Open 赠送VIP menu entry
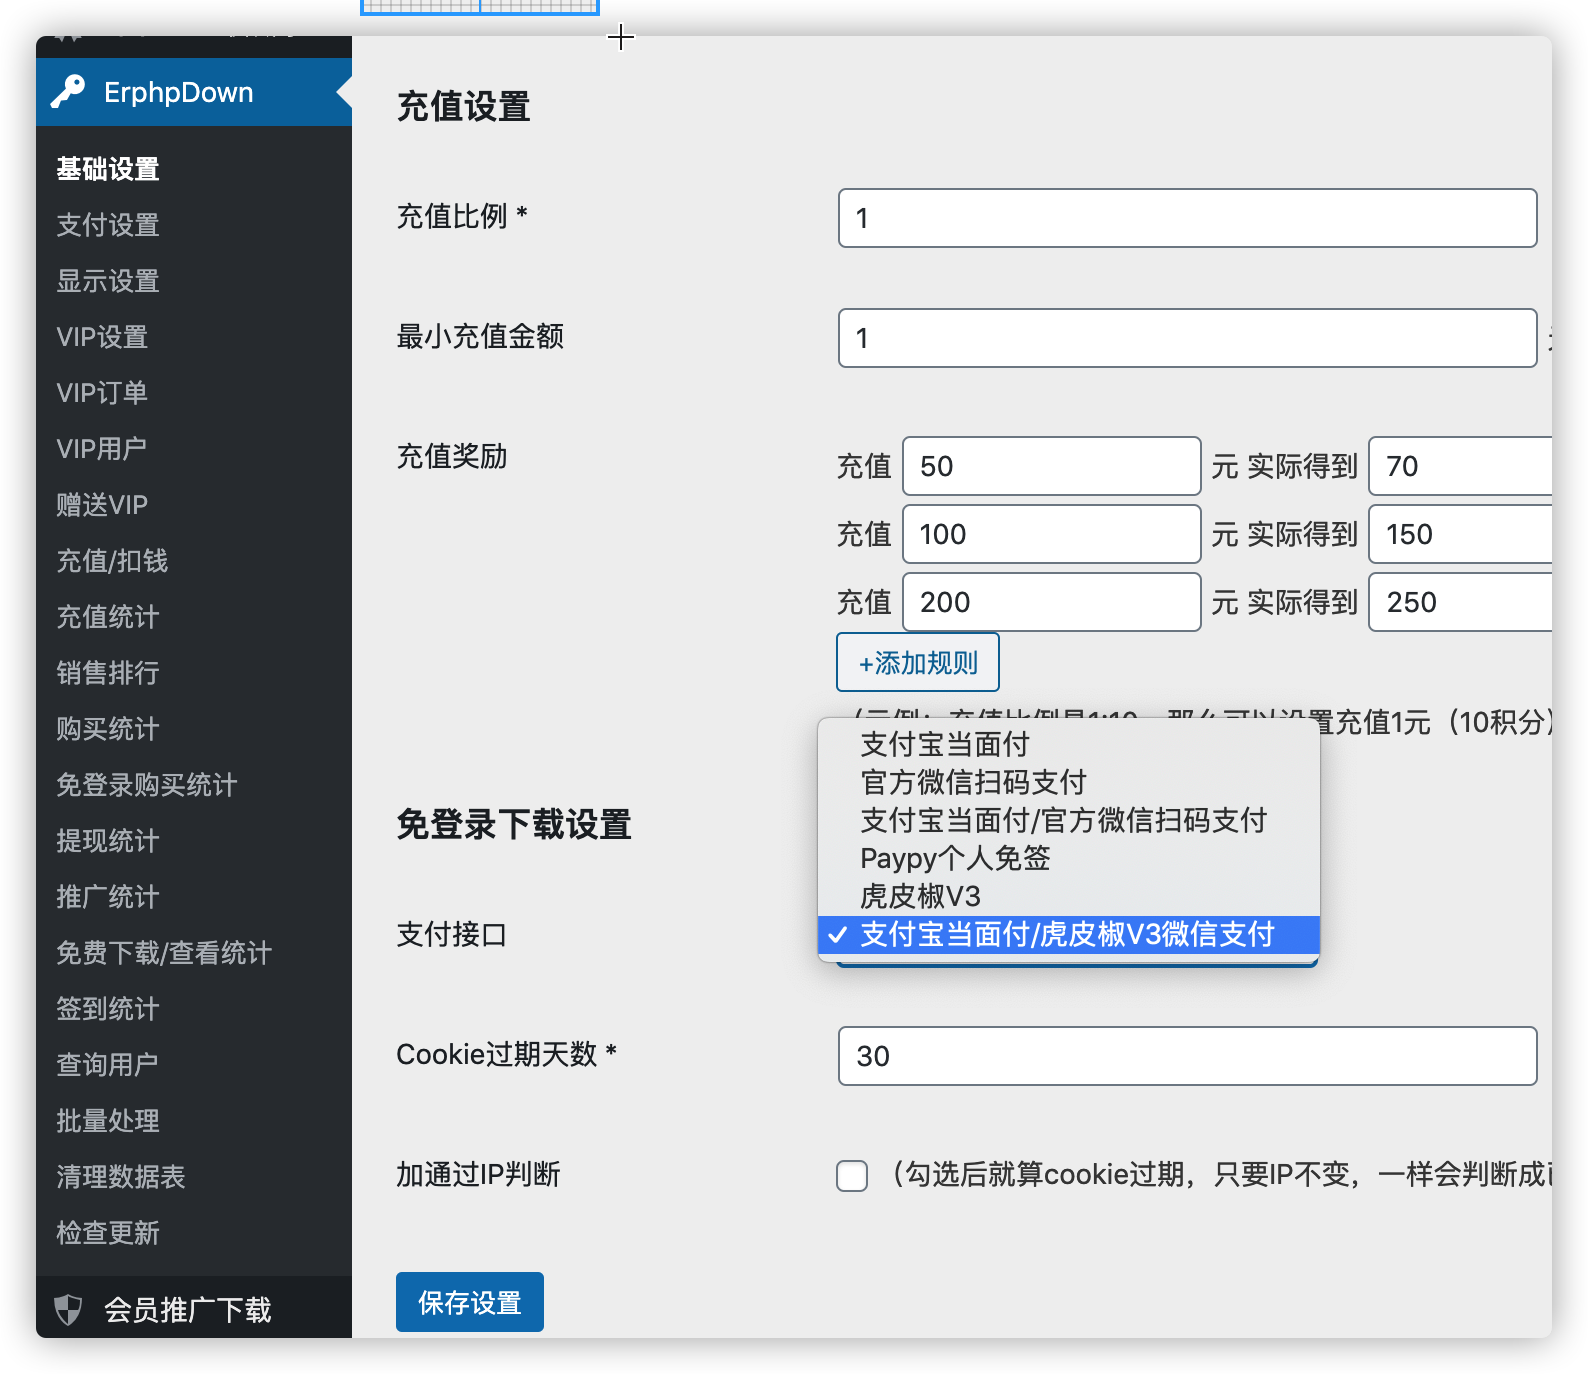 point(102,505)
